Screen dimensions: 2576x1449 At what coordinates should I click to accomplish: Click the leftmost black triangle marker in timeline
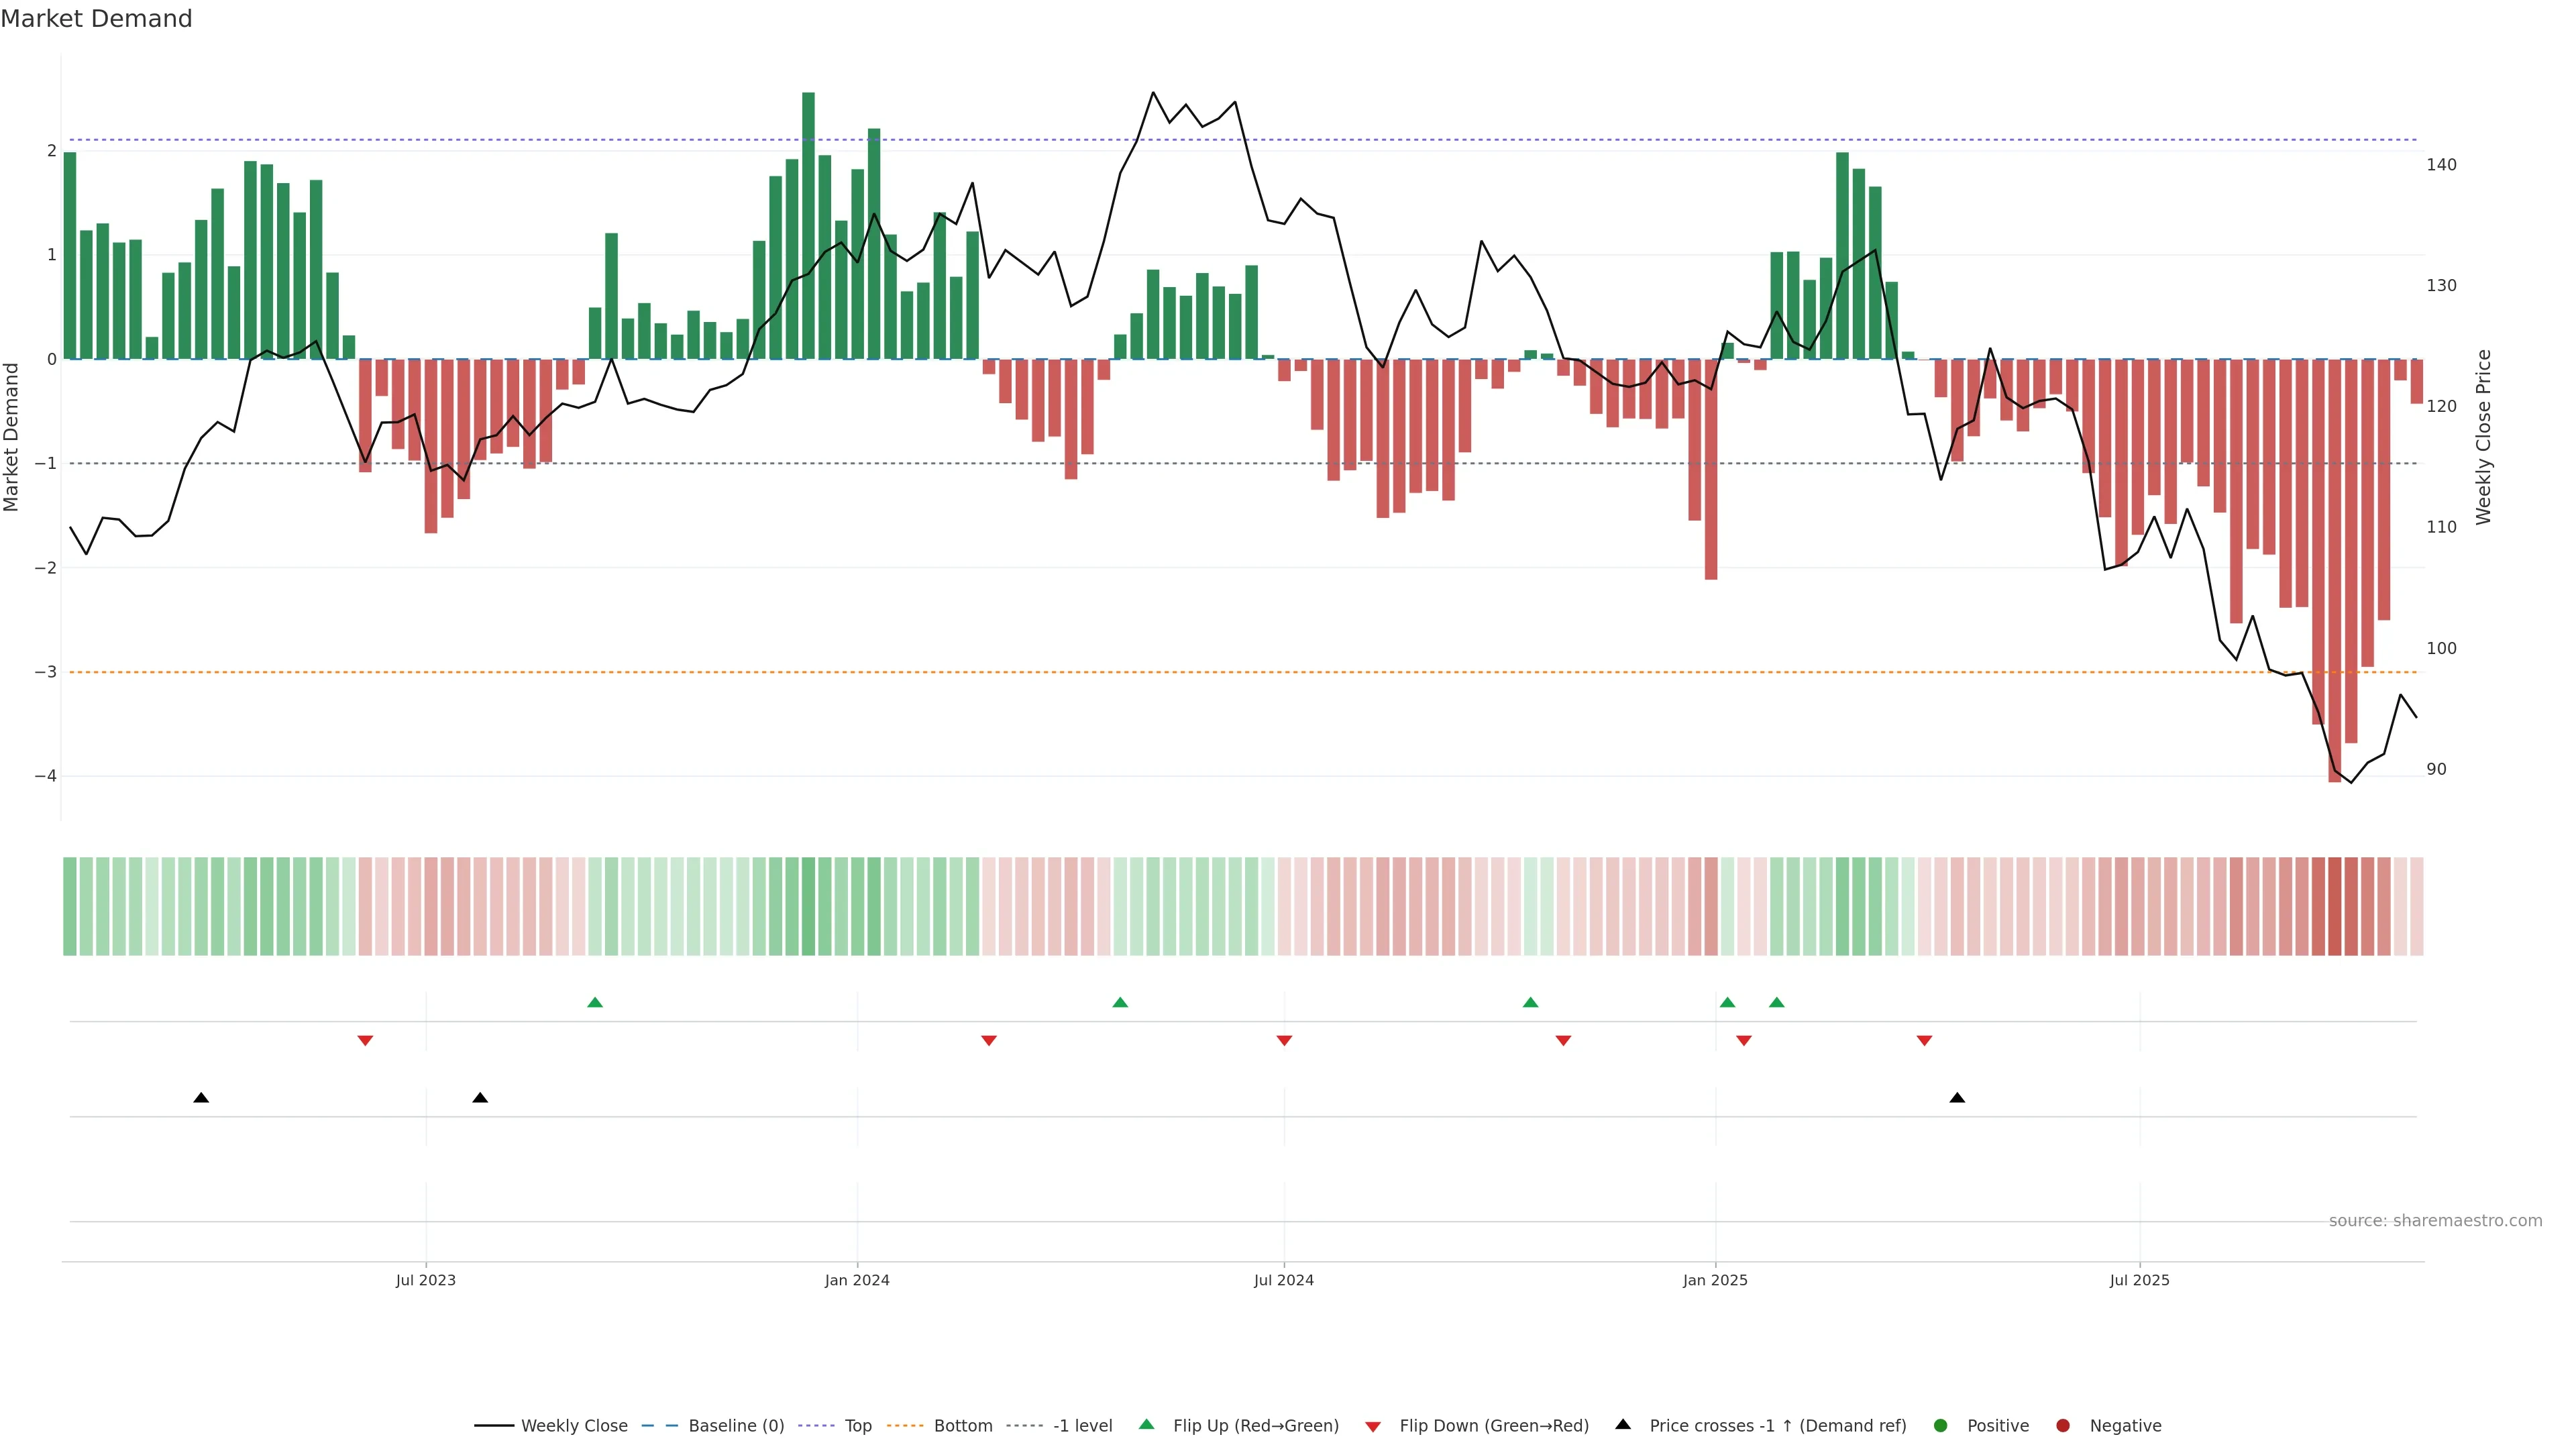(201, 1098)
